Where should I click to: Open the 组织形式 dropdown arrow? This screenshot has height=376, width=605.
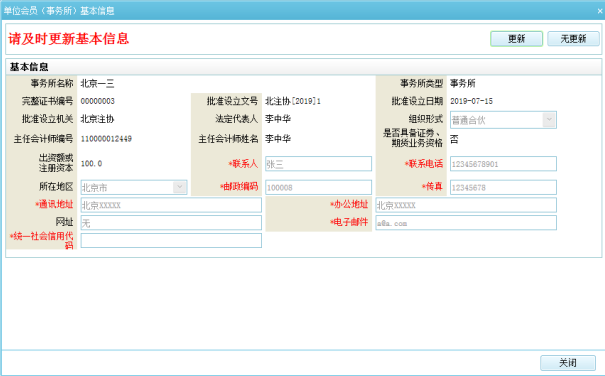click(549, 120)
